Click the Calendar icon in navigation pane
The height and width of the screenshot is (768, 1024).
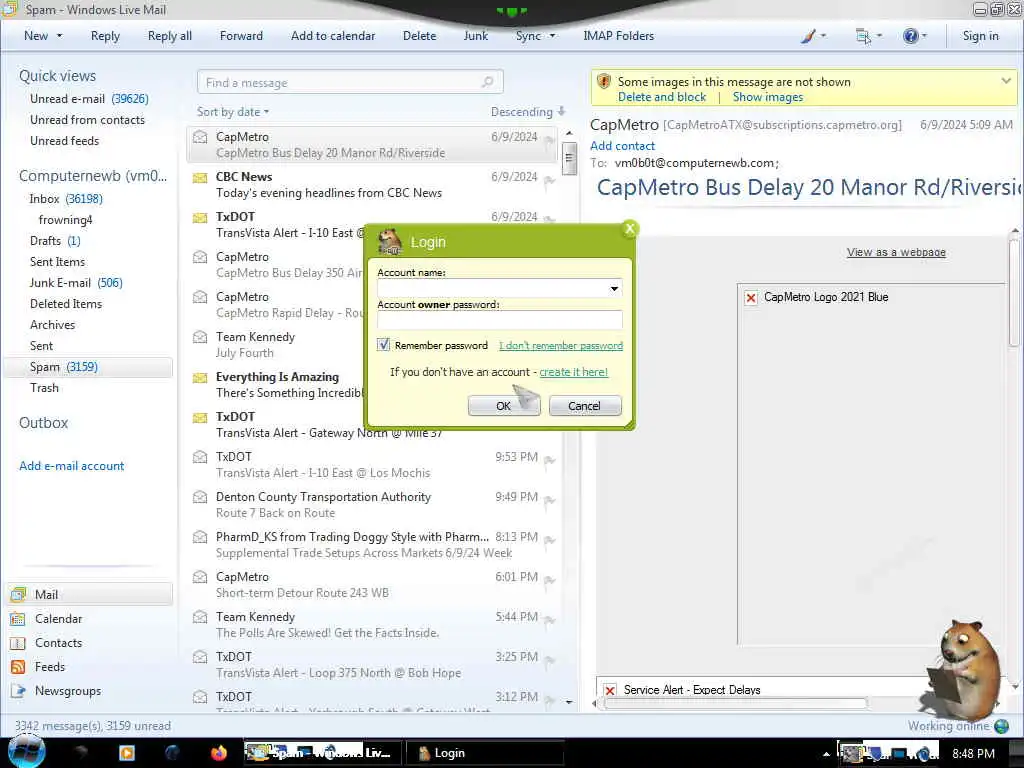(x=18, y=619)
